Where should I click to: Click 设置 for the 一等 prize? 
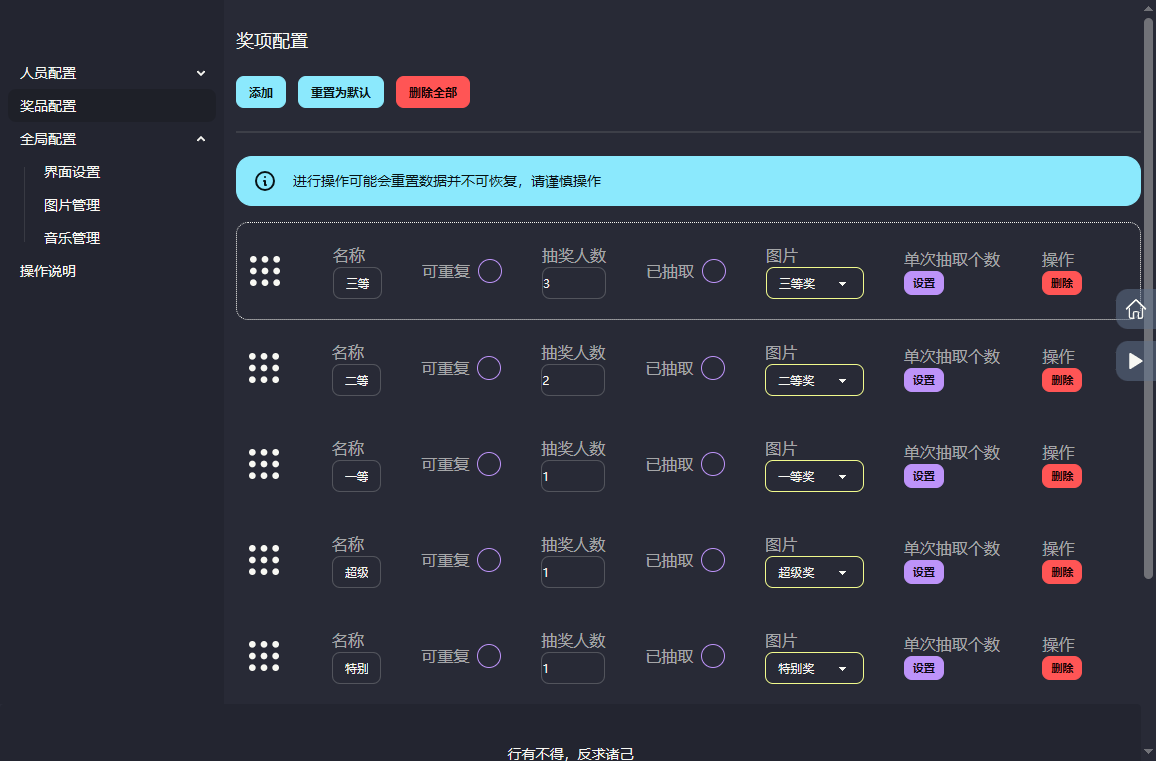pyautogui.click(x=924, y=476)
